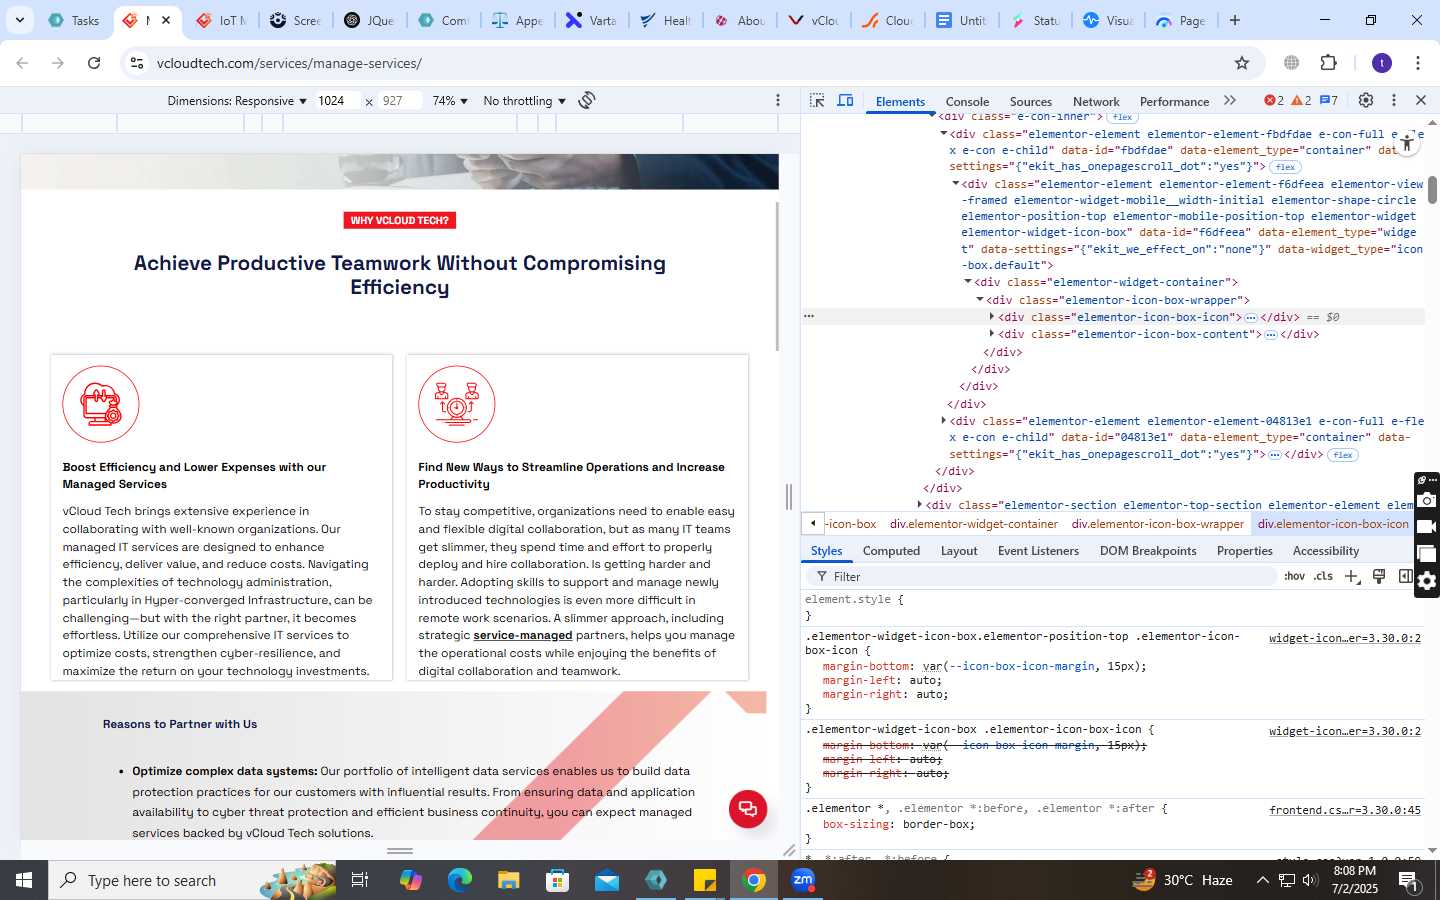Open DevTools settings gear
1440x900 pixels.
point(1366,101)
